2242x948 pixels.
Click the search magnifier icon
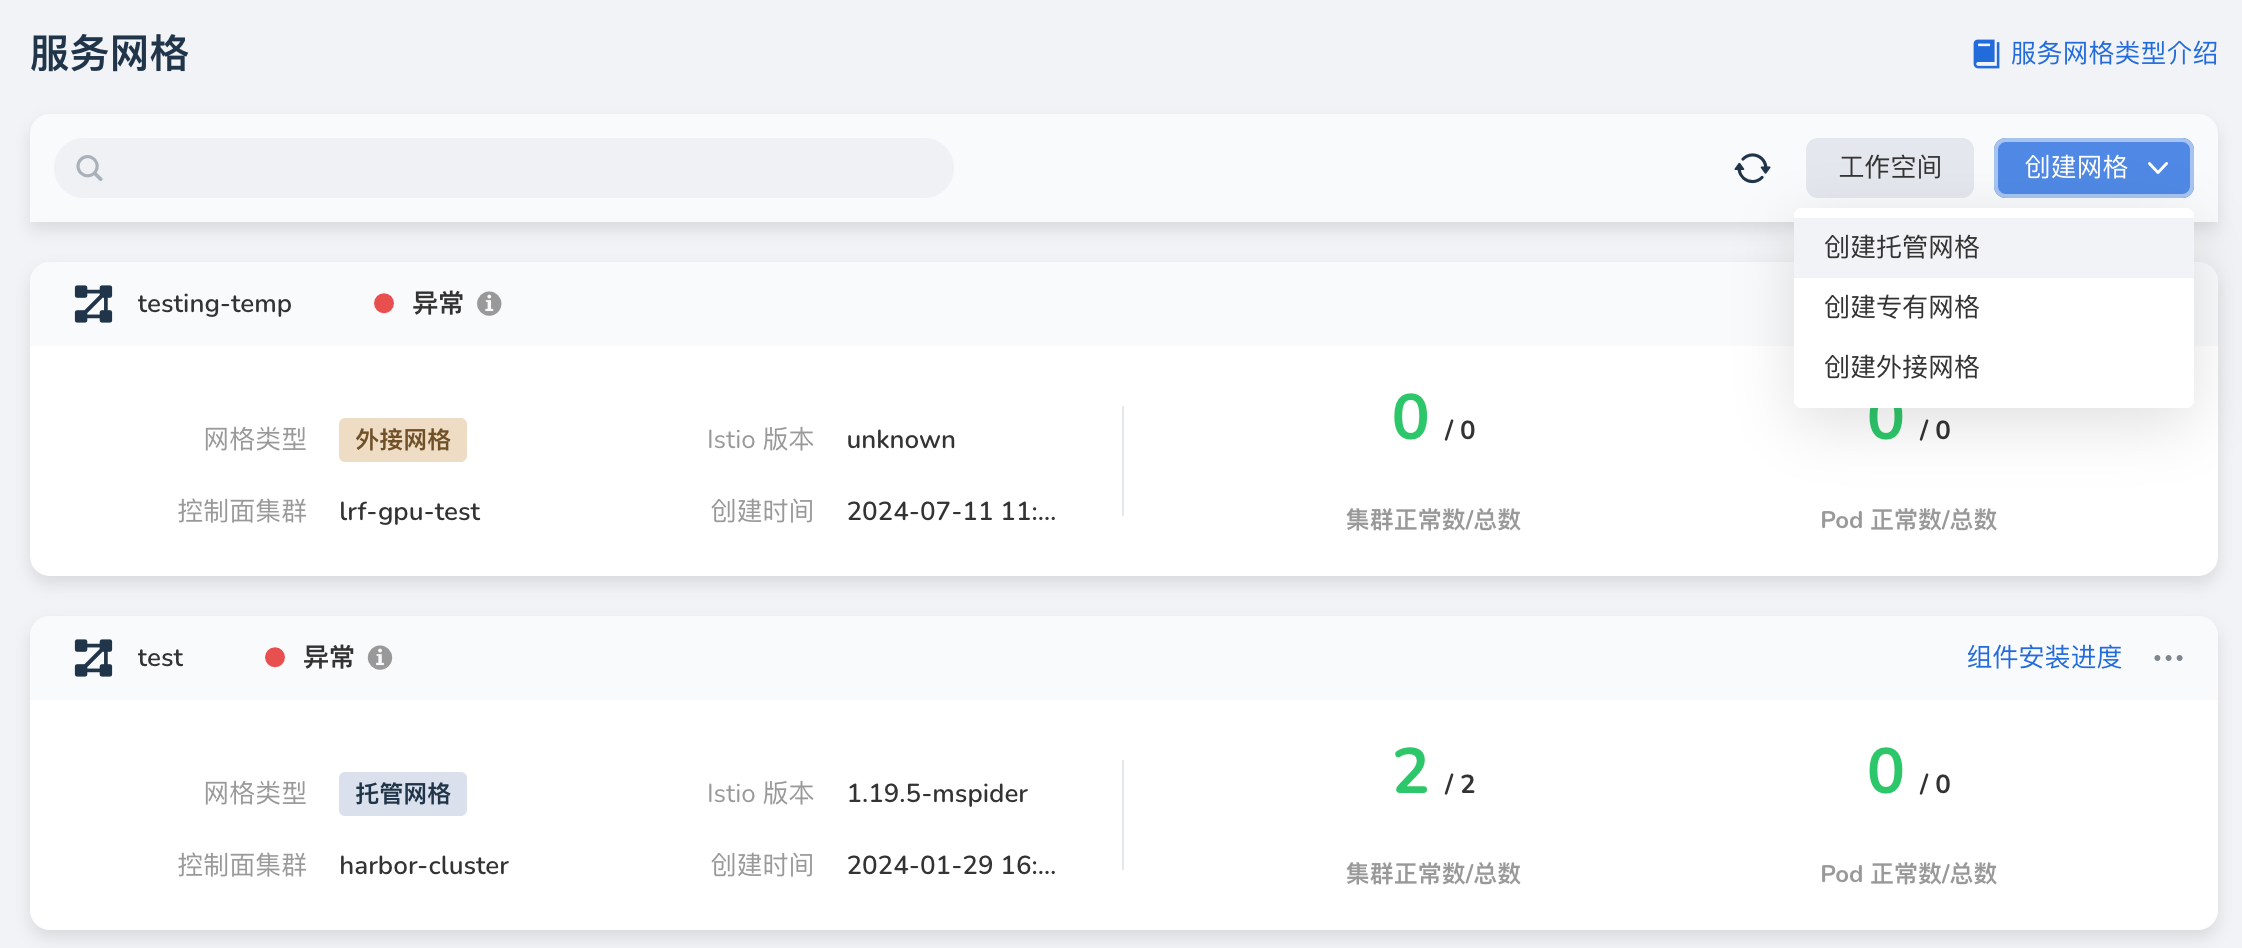(88, 168)
